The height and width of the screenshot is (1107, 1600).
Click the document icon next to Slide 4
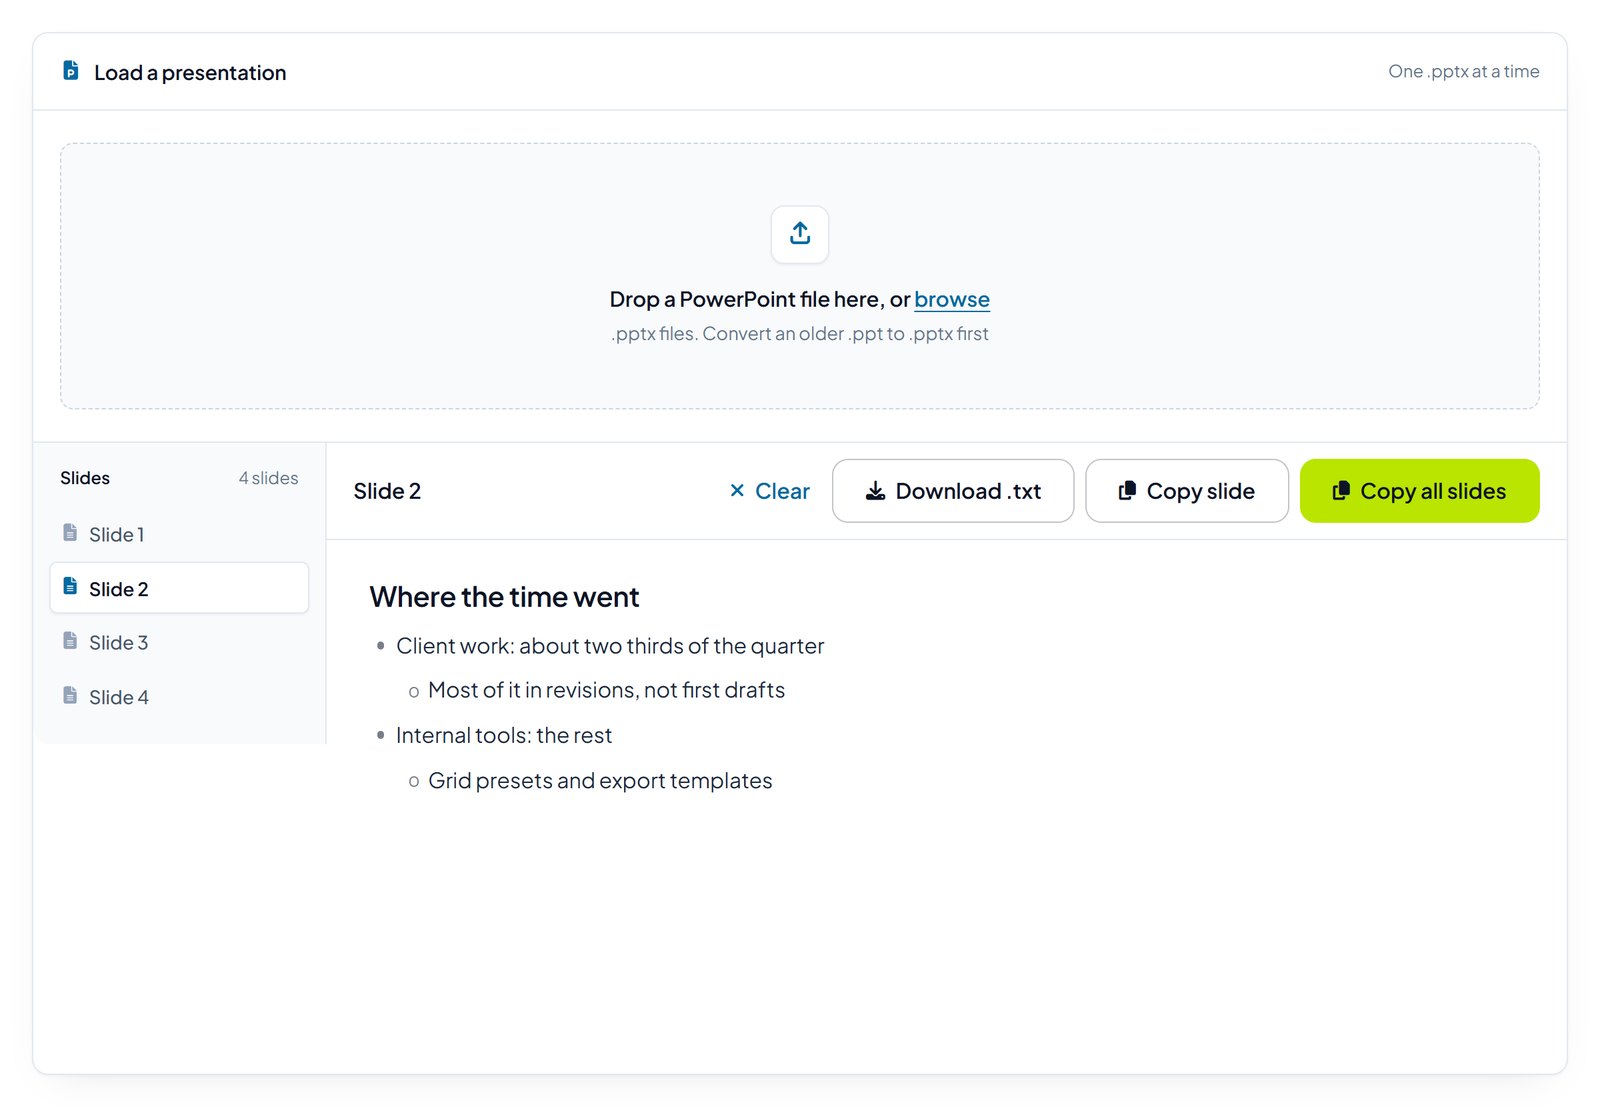[70, 696]
